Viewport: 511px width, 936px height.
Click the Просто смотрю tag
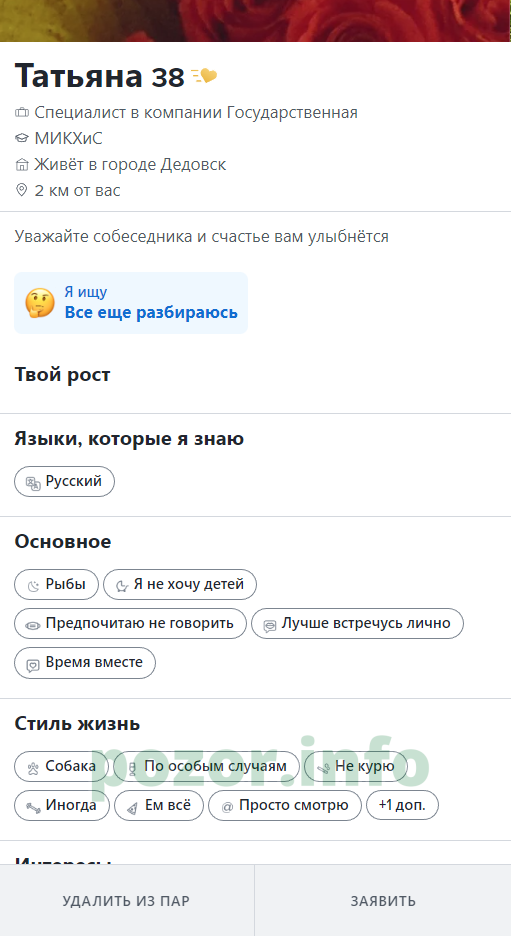point(285,805)
